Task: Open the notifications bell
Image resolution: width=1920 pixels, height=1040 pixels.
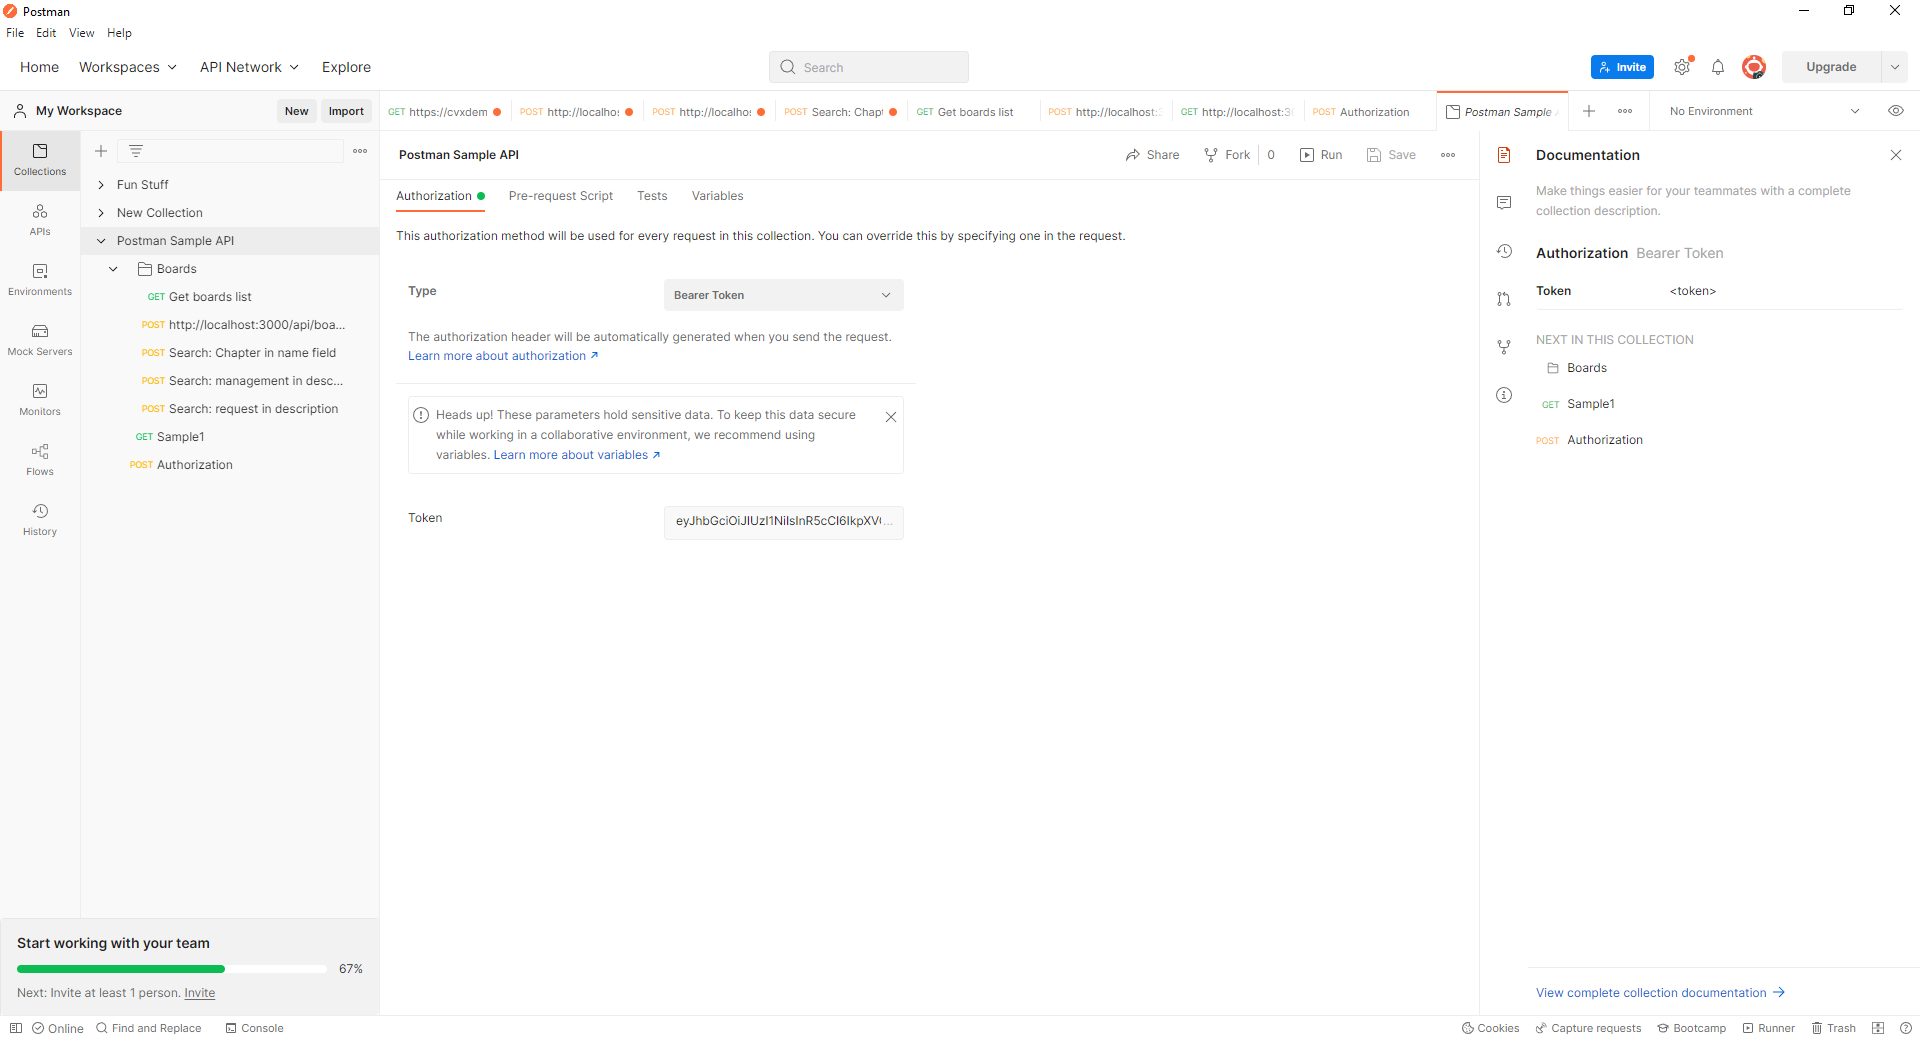Action: click(1718, 67)
